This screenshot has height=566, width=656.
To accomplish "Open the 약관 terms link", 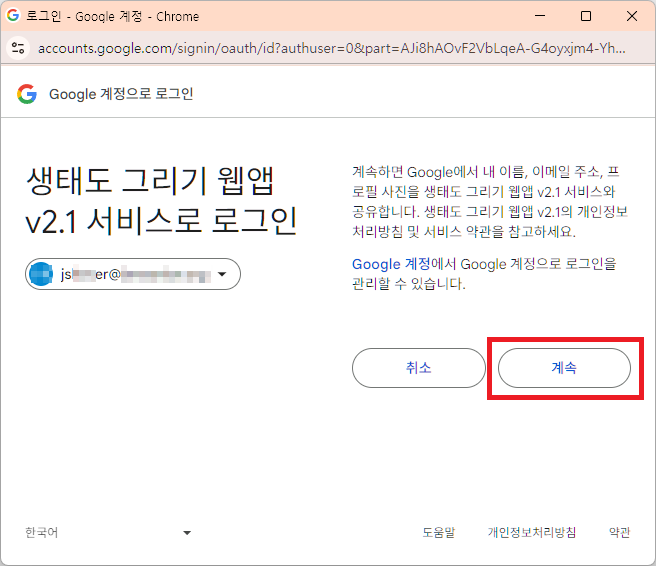I will pos(619,533).
